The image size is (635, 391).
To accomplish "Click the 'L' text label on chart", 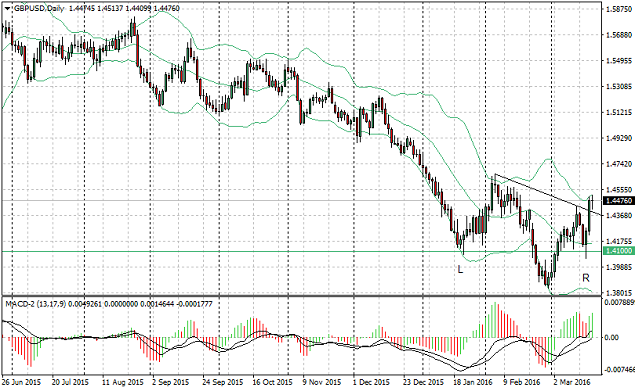I will click(x=460, y=269).
